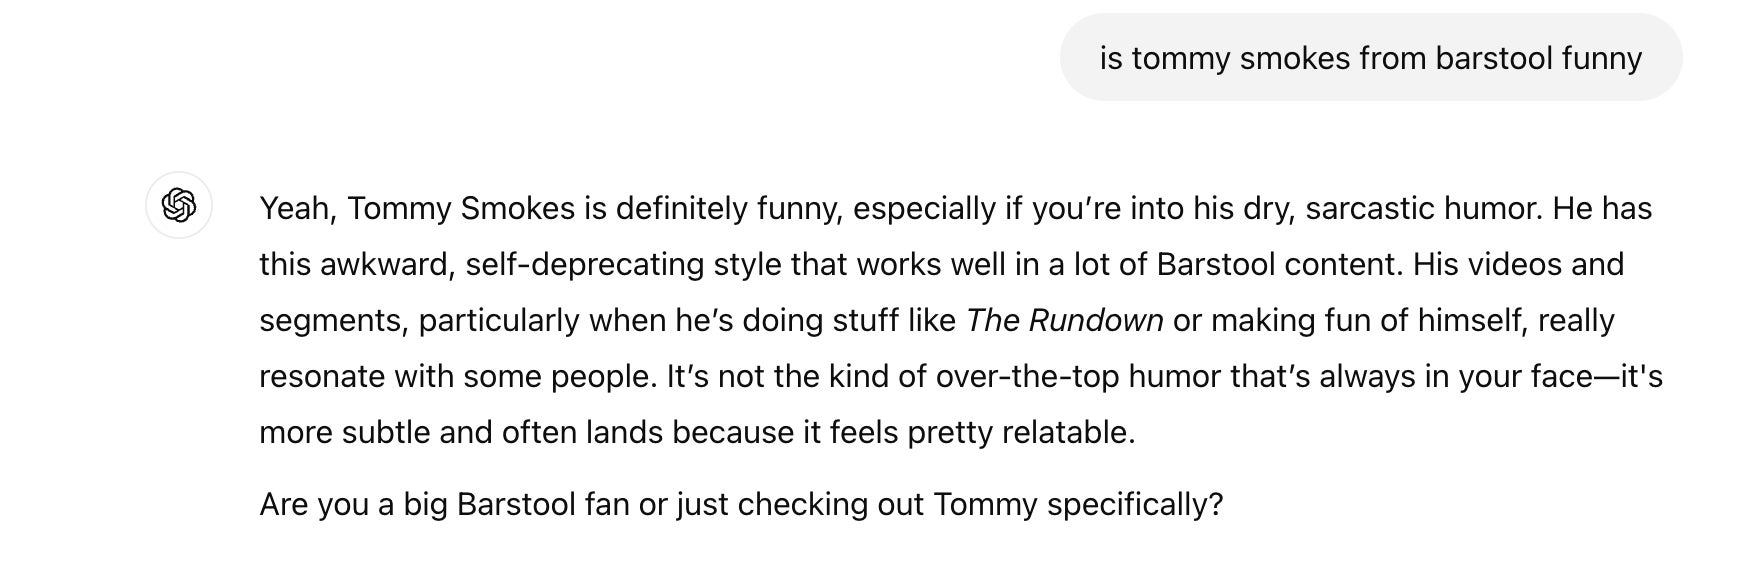The width and height of the screenshot is (1750, 567).
Task: Click the words "resonate with some people"
Action: point(457,376)
